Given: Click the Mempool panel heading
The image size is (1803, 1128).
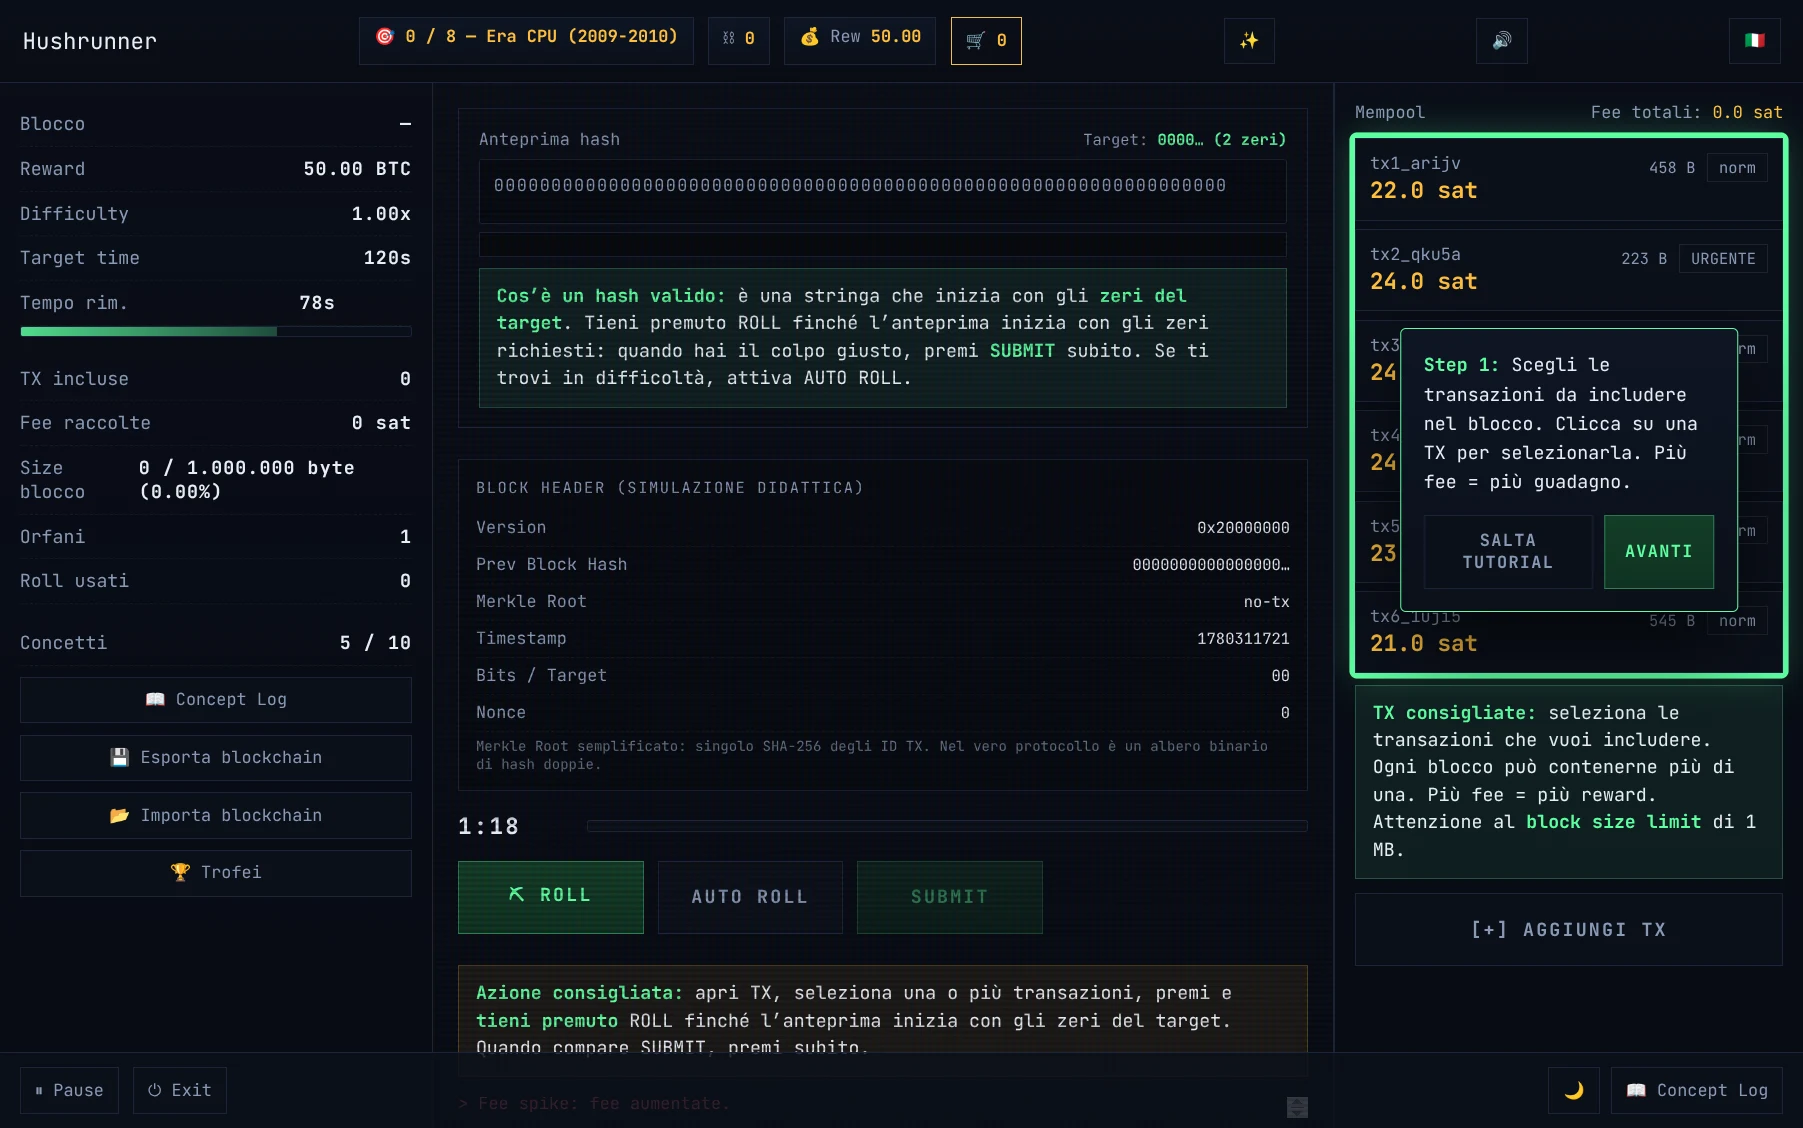Looking at the screenshot, I should (1390, 113).
